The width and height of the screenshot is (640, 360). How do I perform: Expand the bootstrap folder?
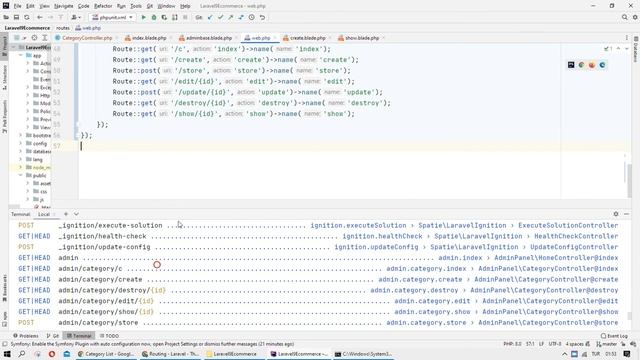coord(21,135)
